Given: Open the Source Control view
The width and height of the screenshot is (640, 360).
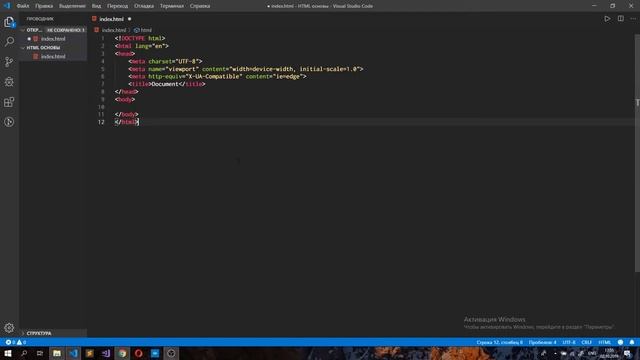Looking at the screenshot, I should pos(9,62).
